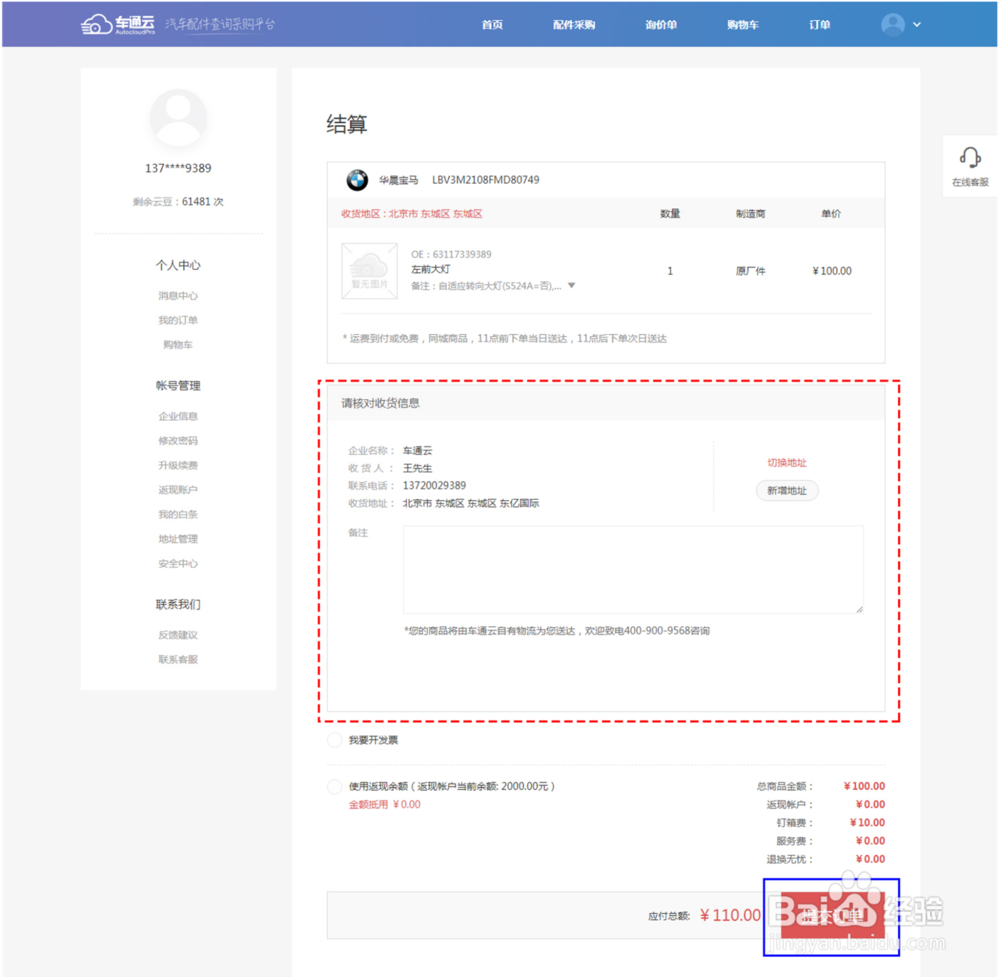
Task: Click the 金额抵用 ￥0.00 text
Action: [384, 805]
